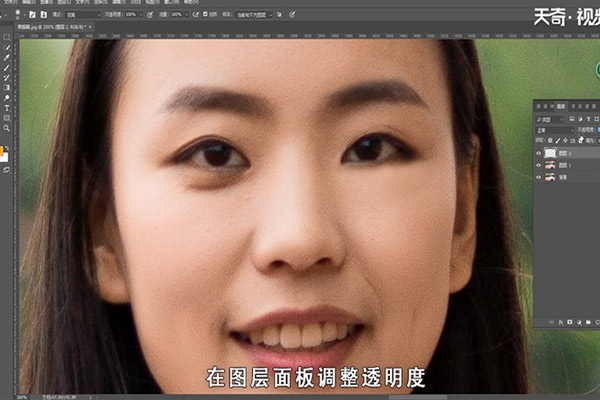Screen dimensions: 600x400
Task: Select the Rectangular Marquee tool
Action: click(x=7, y=38)
